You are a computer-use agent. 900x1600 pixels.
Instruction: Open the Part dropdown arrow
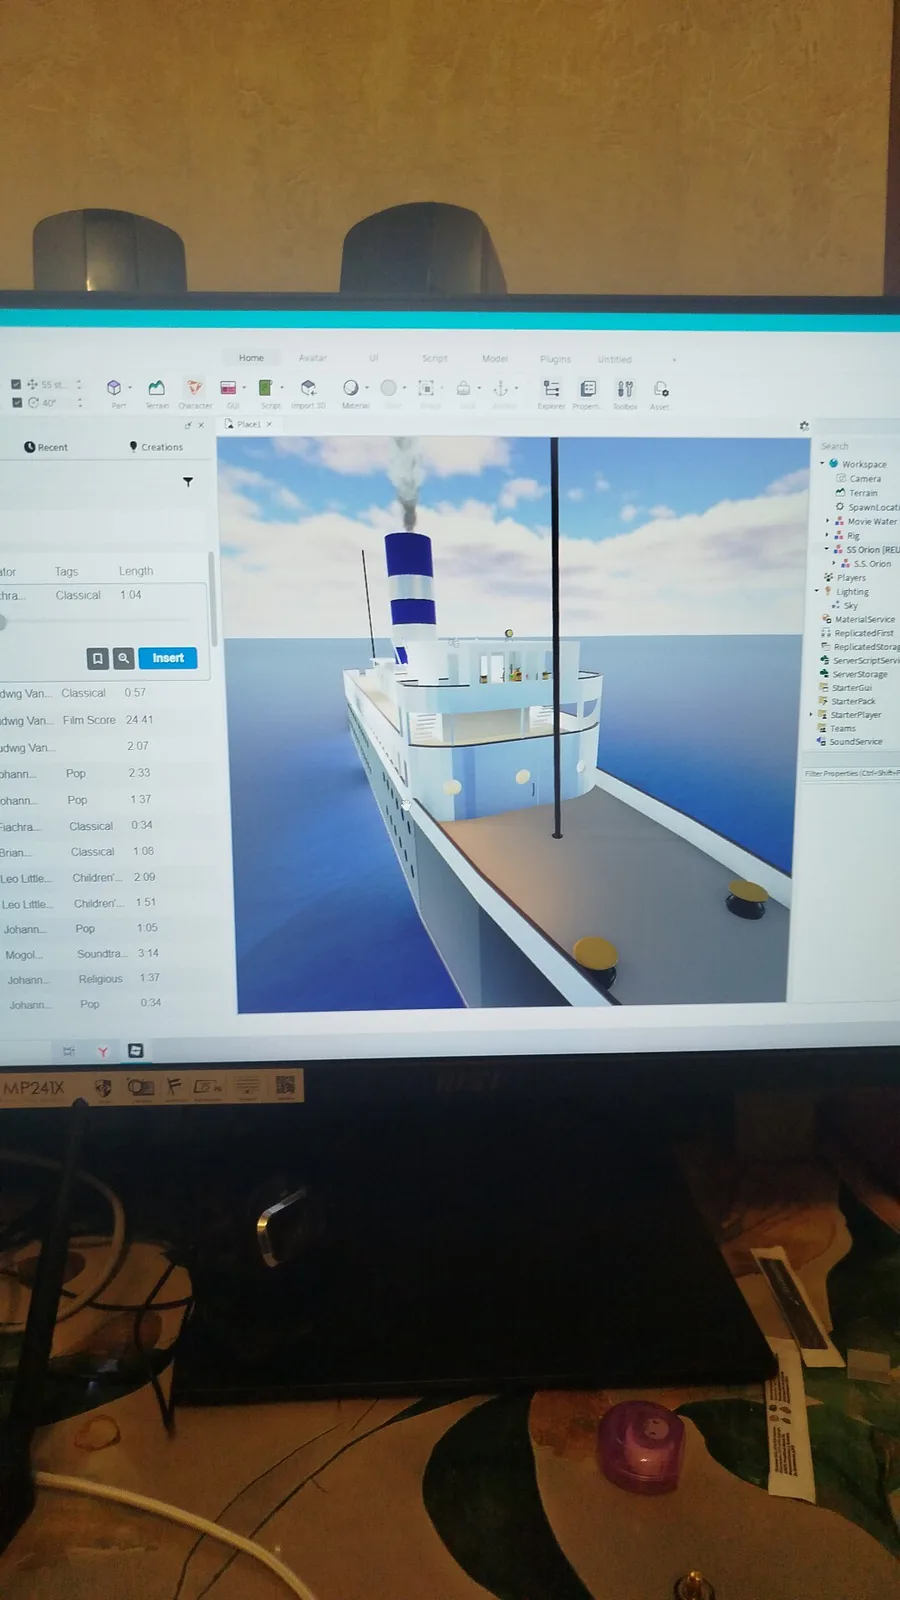pos(130,388)
